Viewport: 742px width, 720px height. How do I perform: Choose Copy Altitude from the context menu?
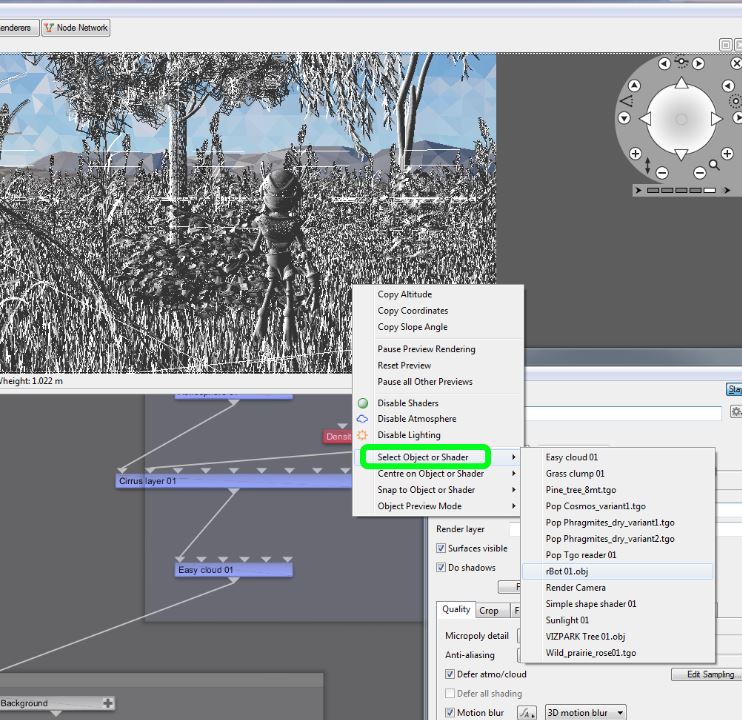438,294
